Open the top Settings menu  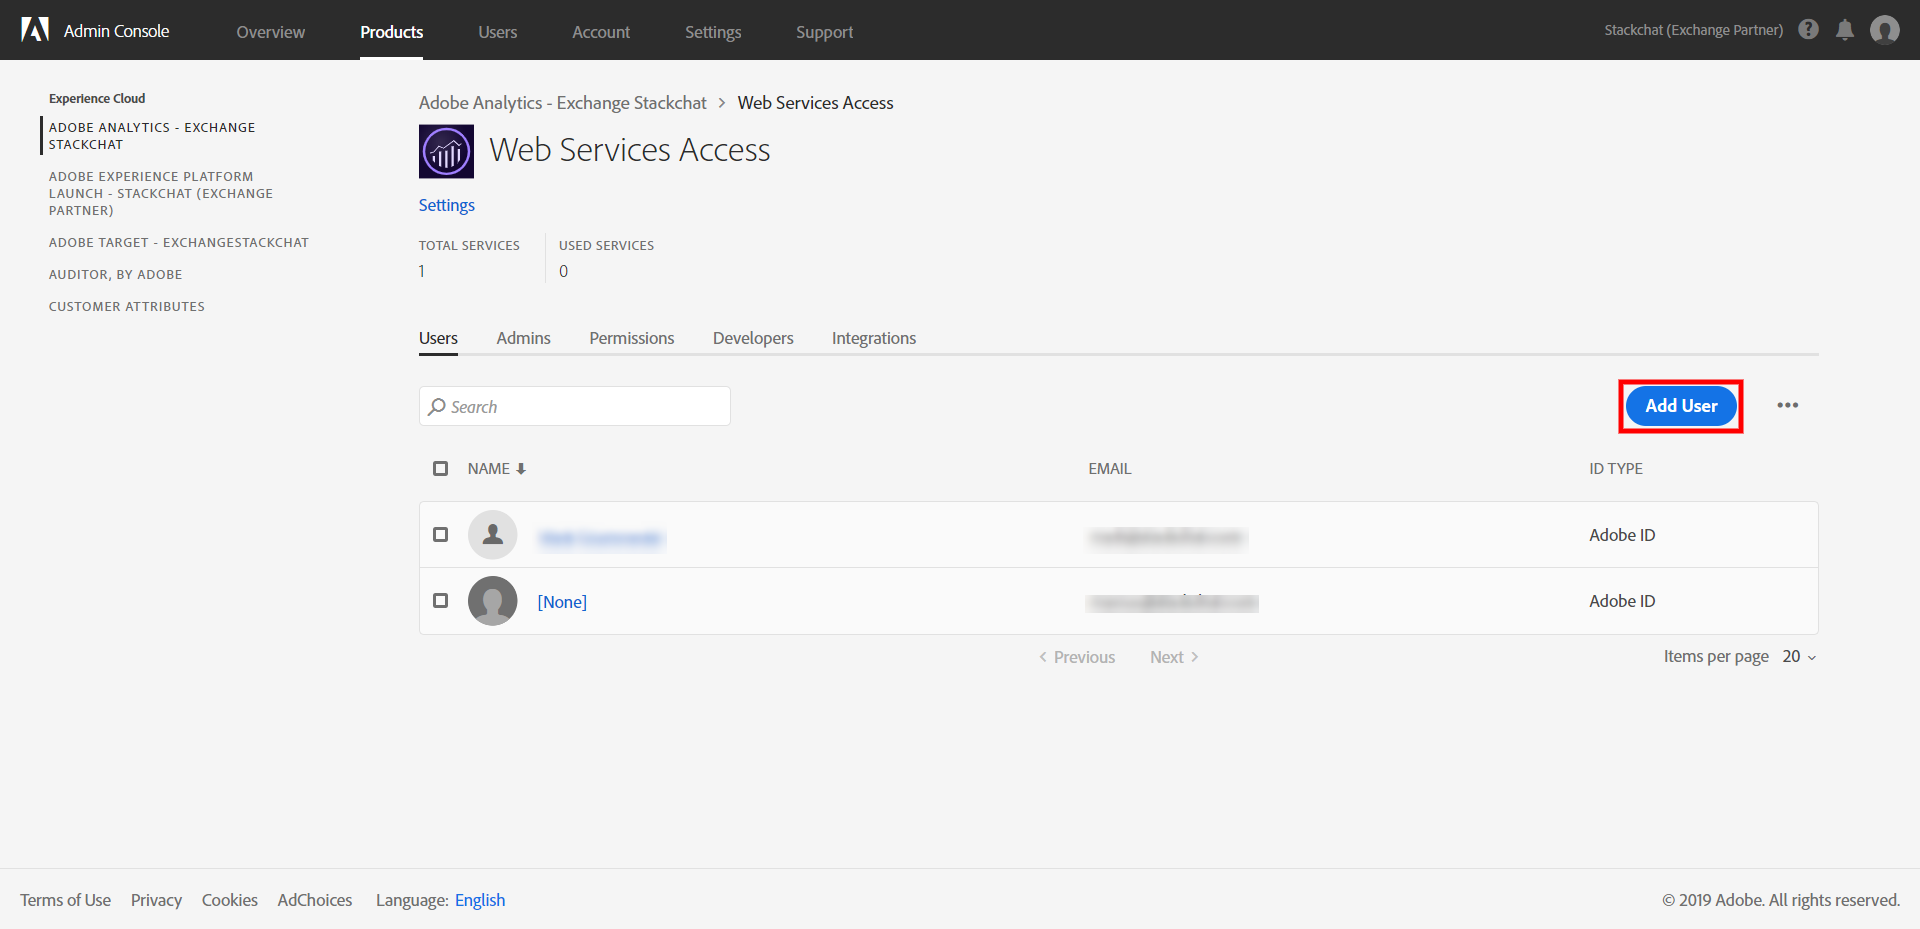coord(713,32)
